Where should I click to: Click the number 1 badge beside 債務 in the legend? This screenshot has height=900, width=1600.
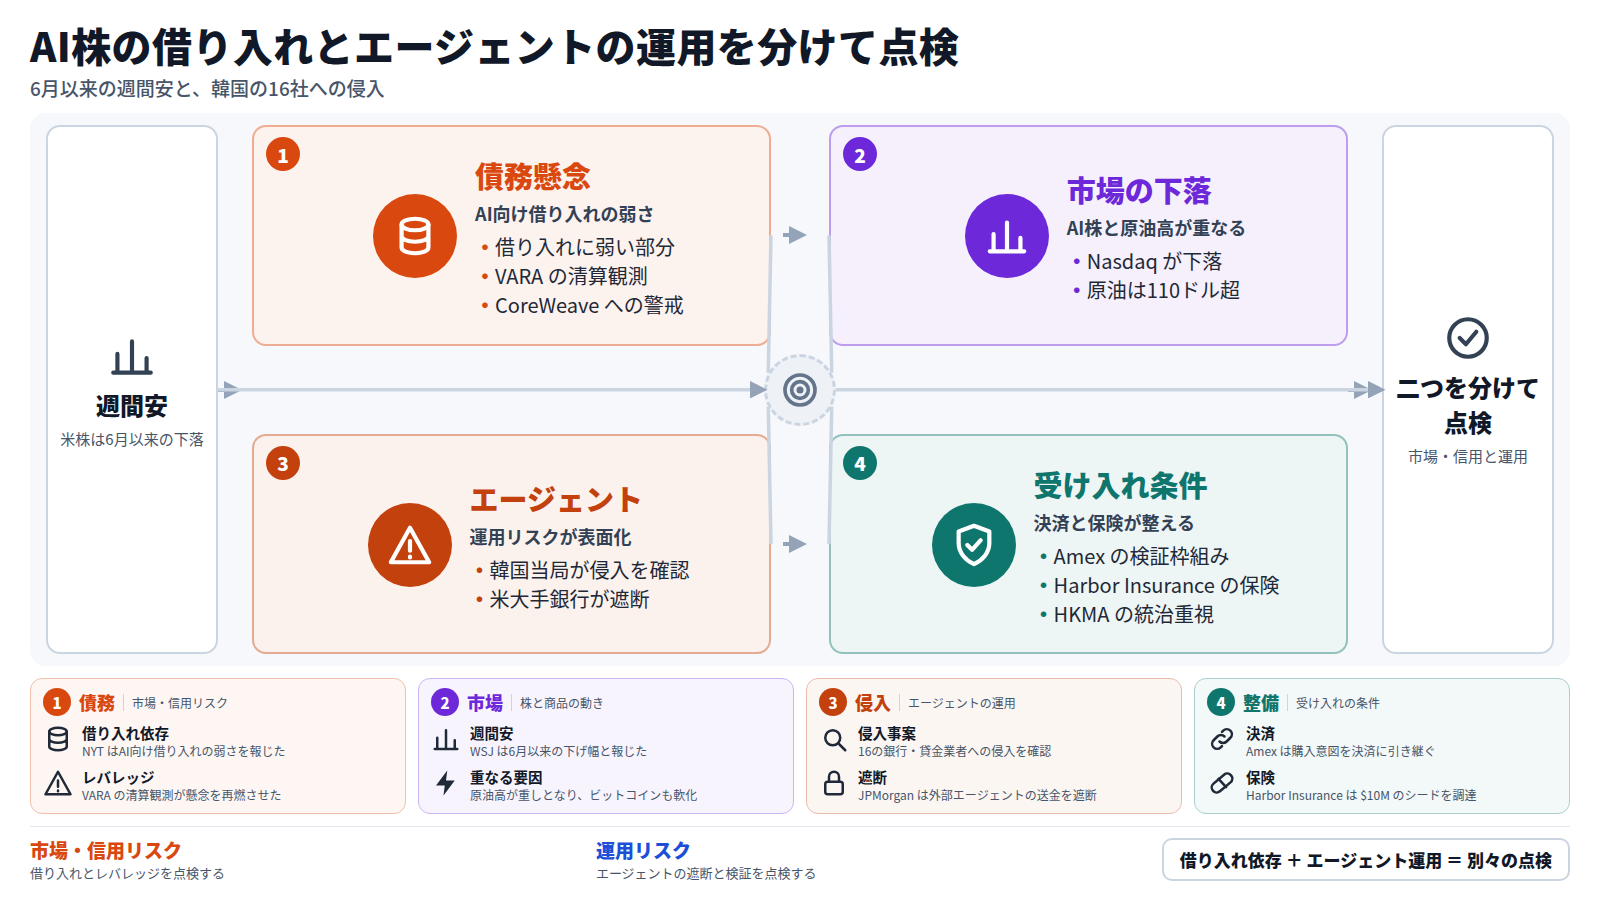pyautogui.click(x=57, y=703)
